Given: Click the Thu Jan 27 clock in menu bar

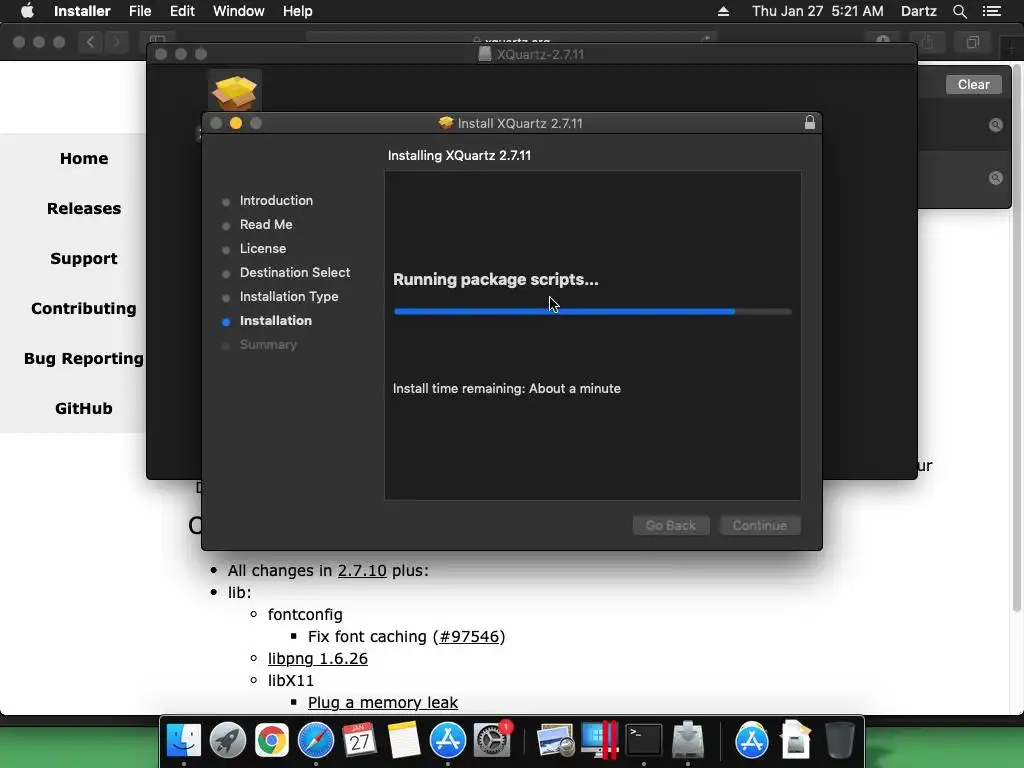Looking at the screenshot, I should pos(818,11).
